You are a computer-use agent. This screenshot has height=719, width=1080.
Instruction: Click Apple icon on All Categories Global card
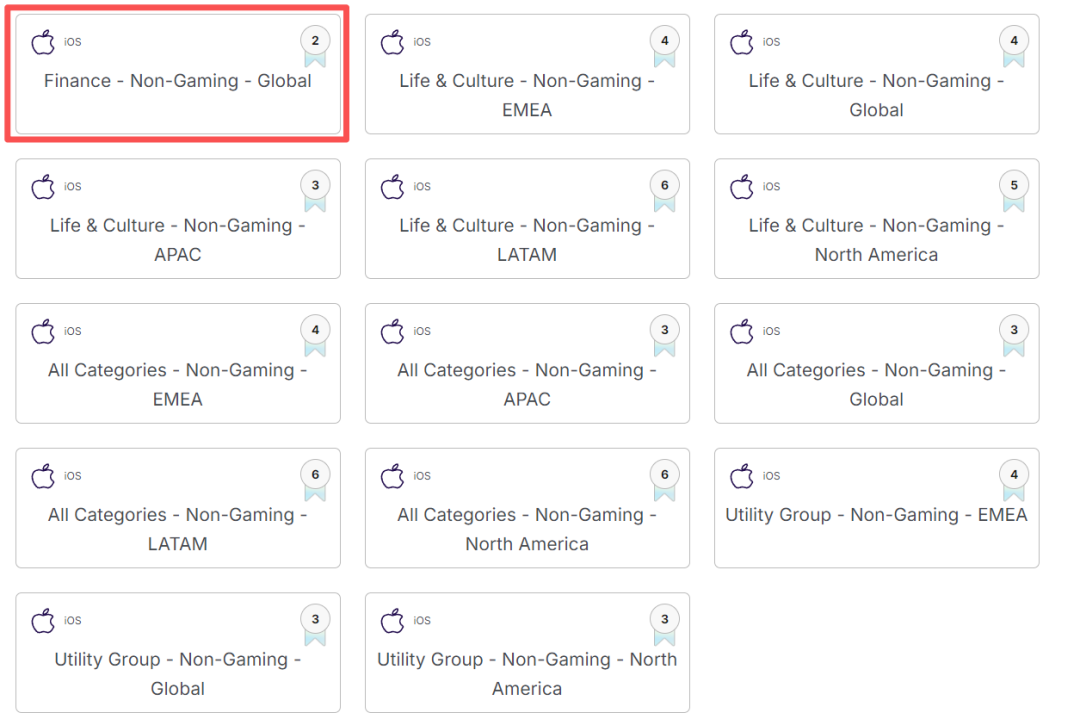point(742,331)
